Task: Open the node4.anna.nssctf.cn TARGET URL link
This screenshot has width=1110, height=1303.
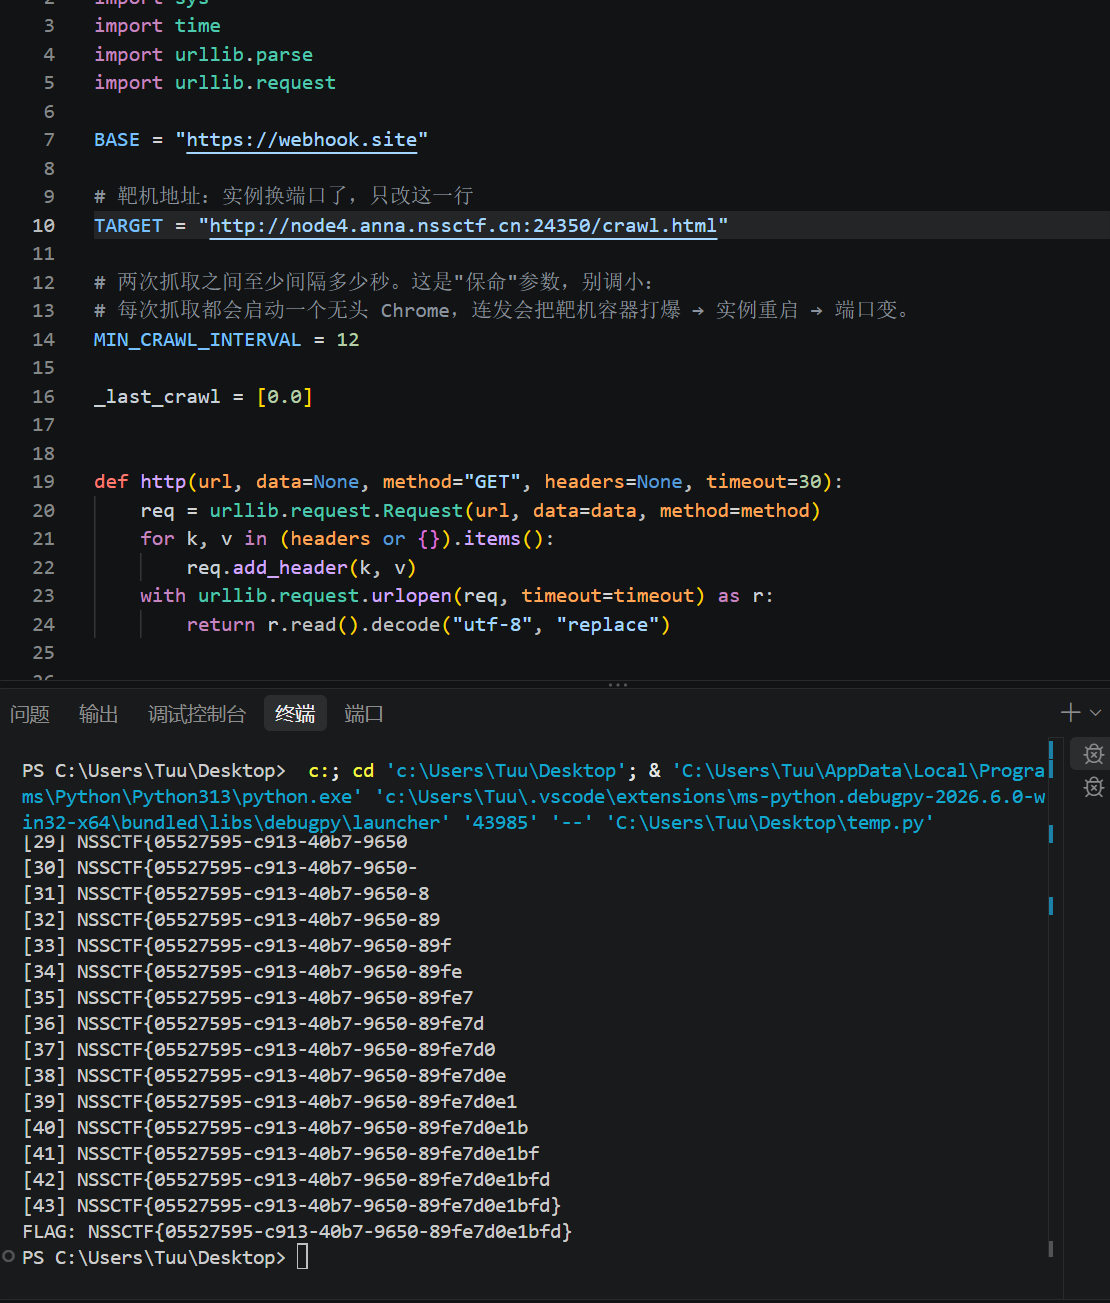Action: tap(463, 226)
